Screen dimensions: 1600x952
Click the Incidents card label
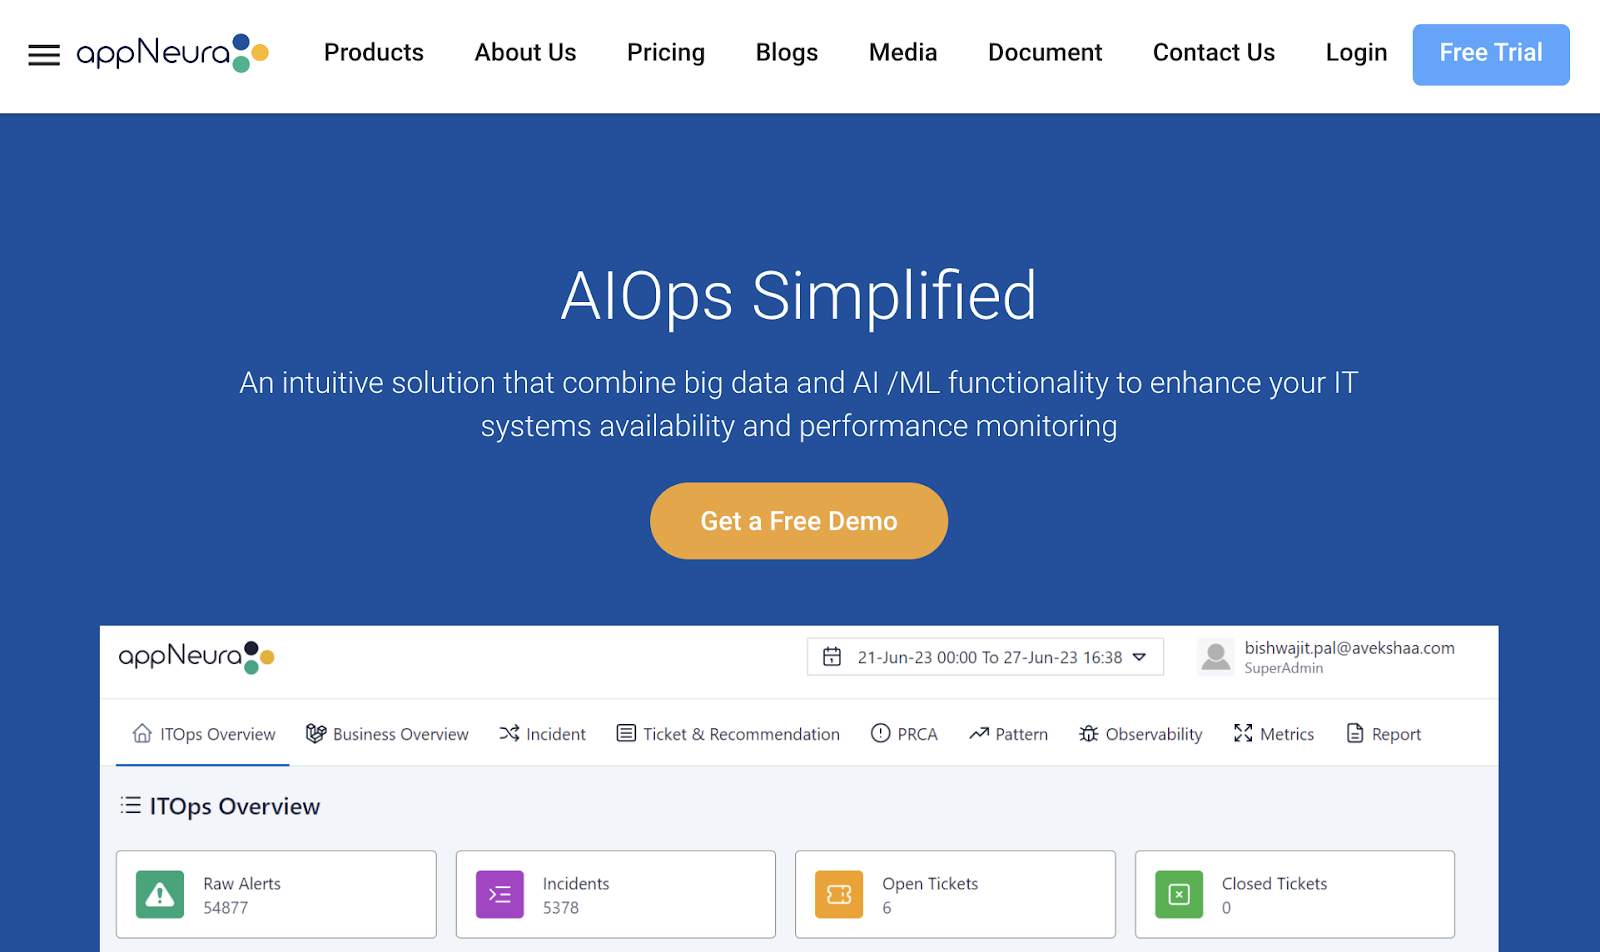[x=576, y=884]
